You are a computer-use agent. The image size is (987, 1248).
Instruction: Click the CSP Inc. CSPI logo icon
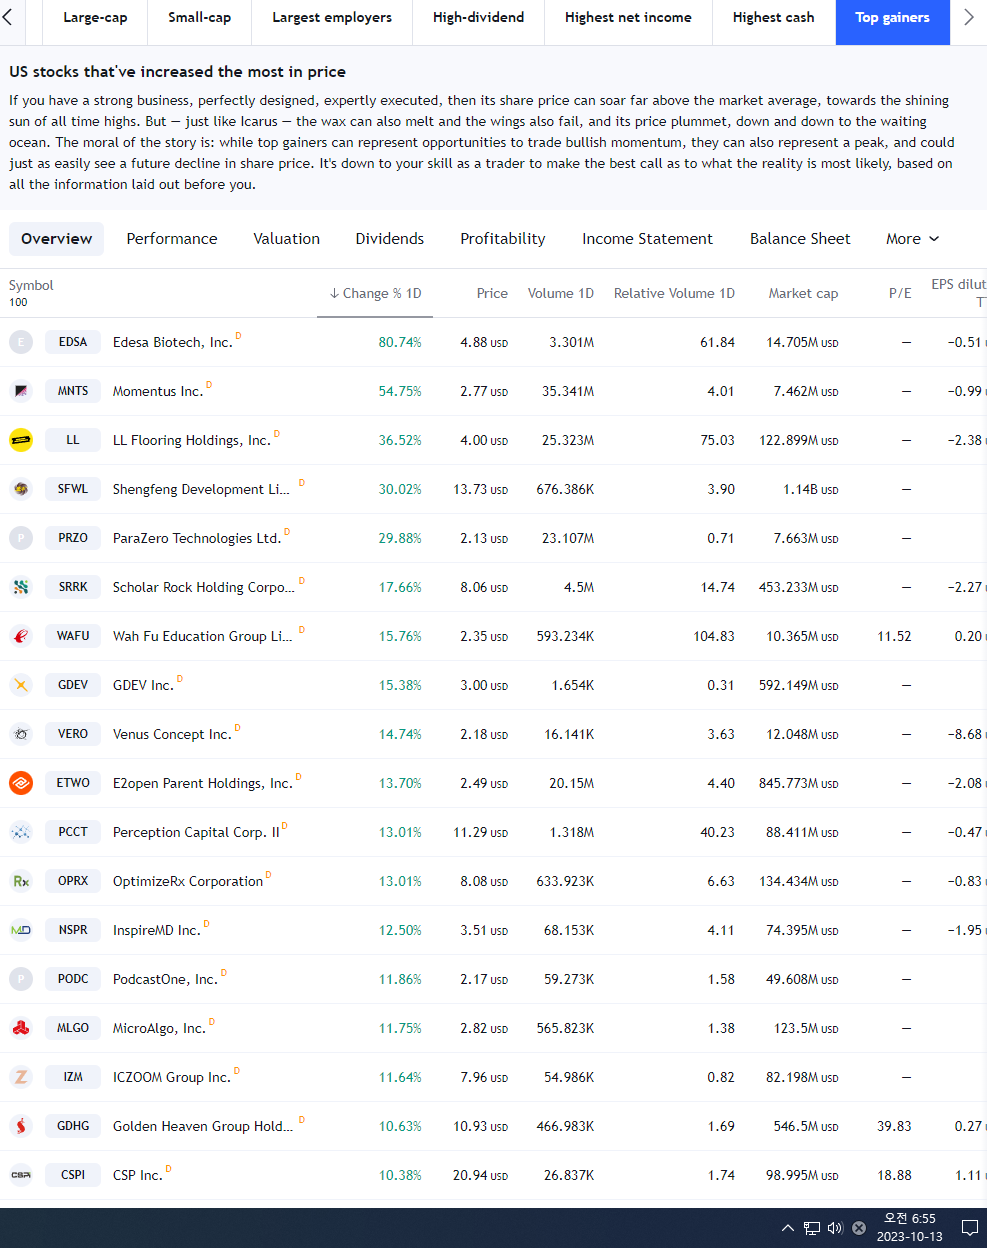[x=21, y=1175]
